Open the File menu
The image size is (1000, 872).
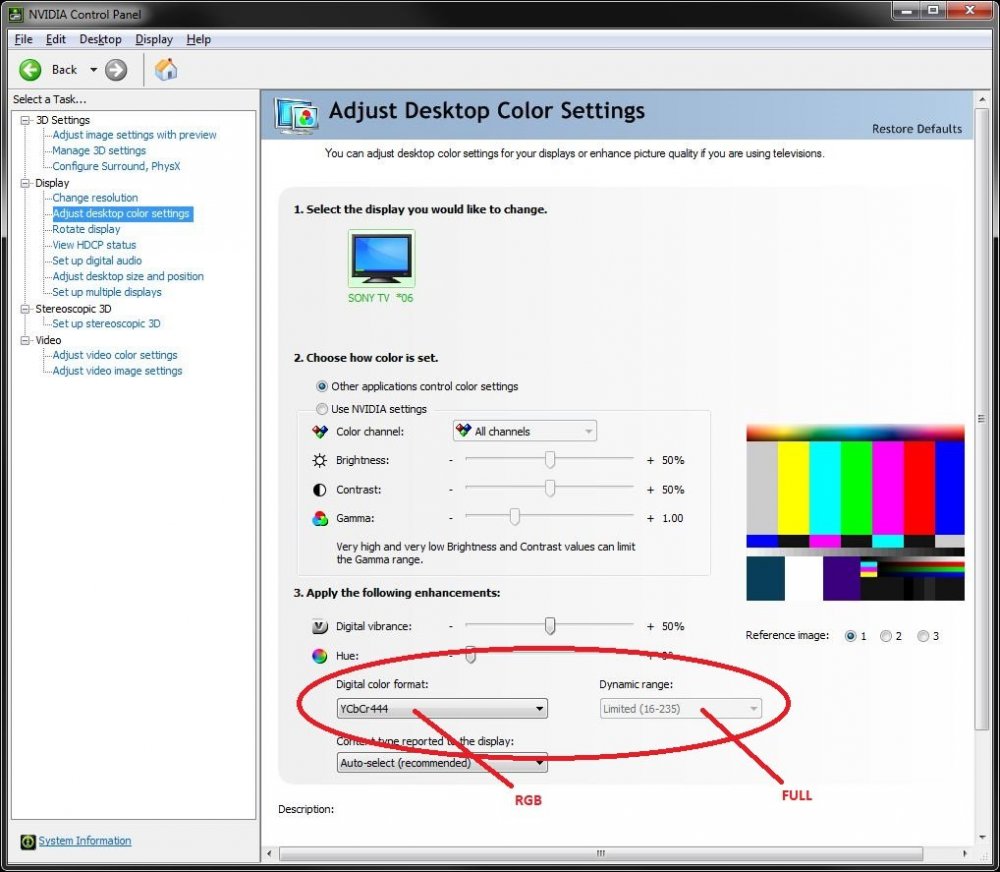tap(24, 39)
